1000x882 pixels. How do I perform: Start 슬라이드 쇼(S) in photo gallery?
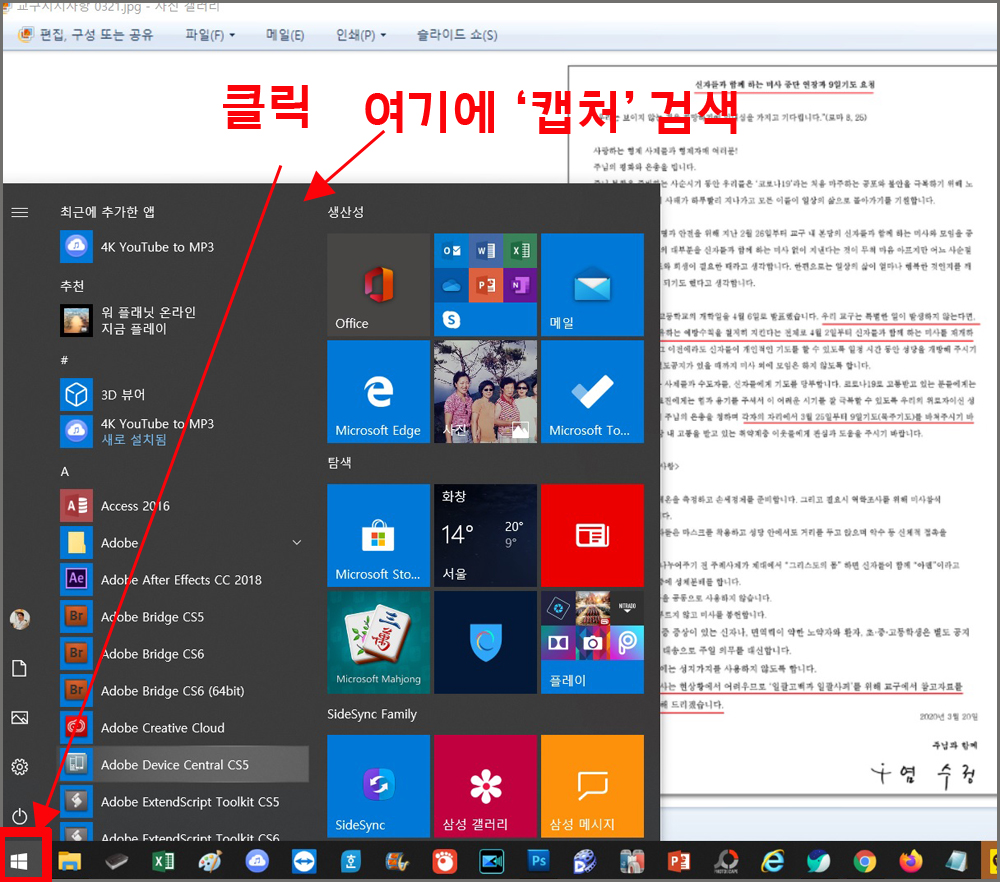click(x=457, y=35)
